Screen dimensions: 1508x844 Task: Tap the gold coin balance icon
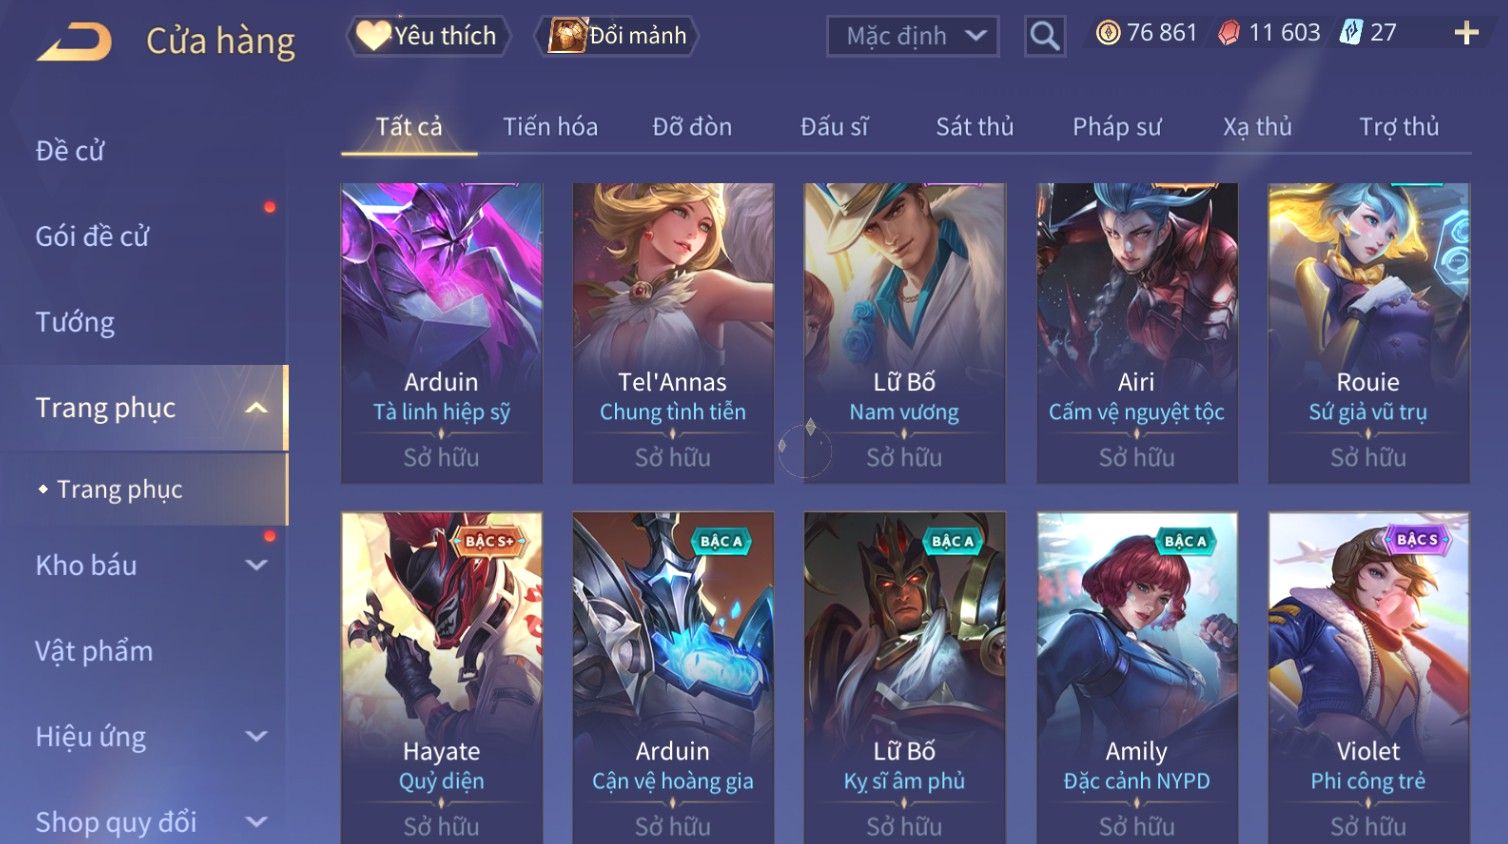pyautogui.click(x=1107, y=33)
